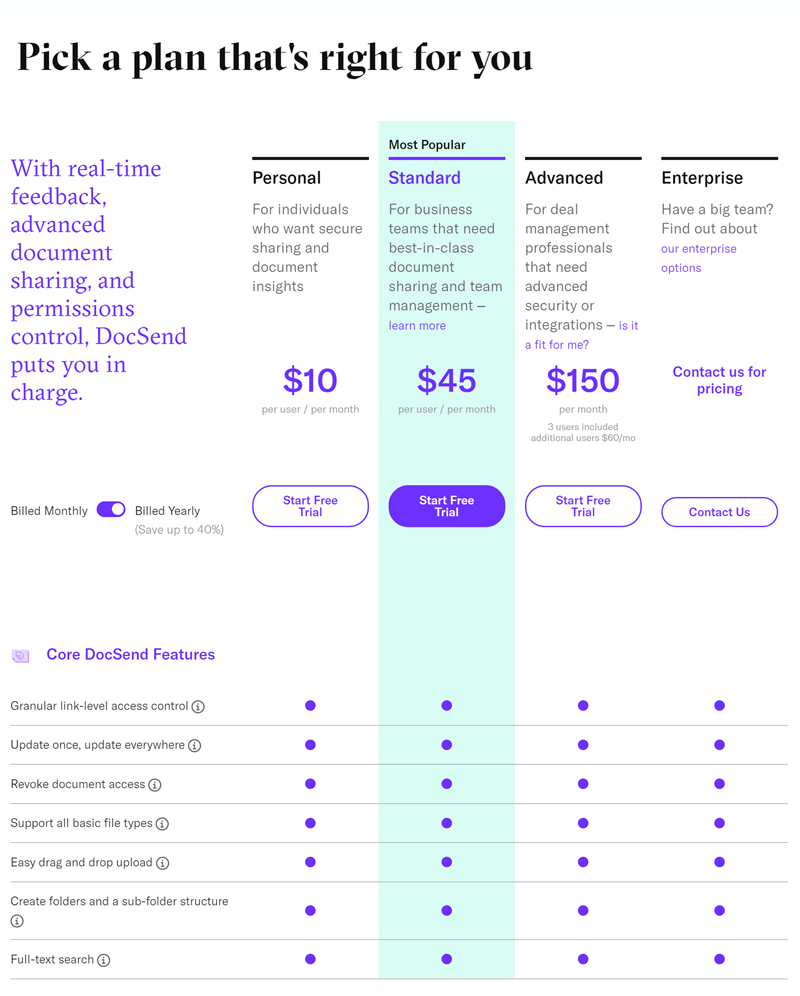Click the Contact us for pricing text

[719, 380]
